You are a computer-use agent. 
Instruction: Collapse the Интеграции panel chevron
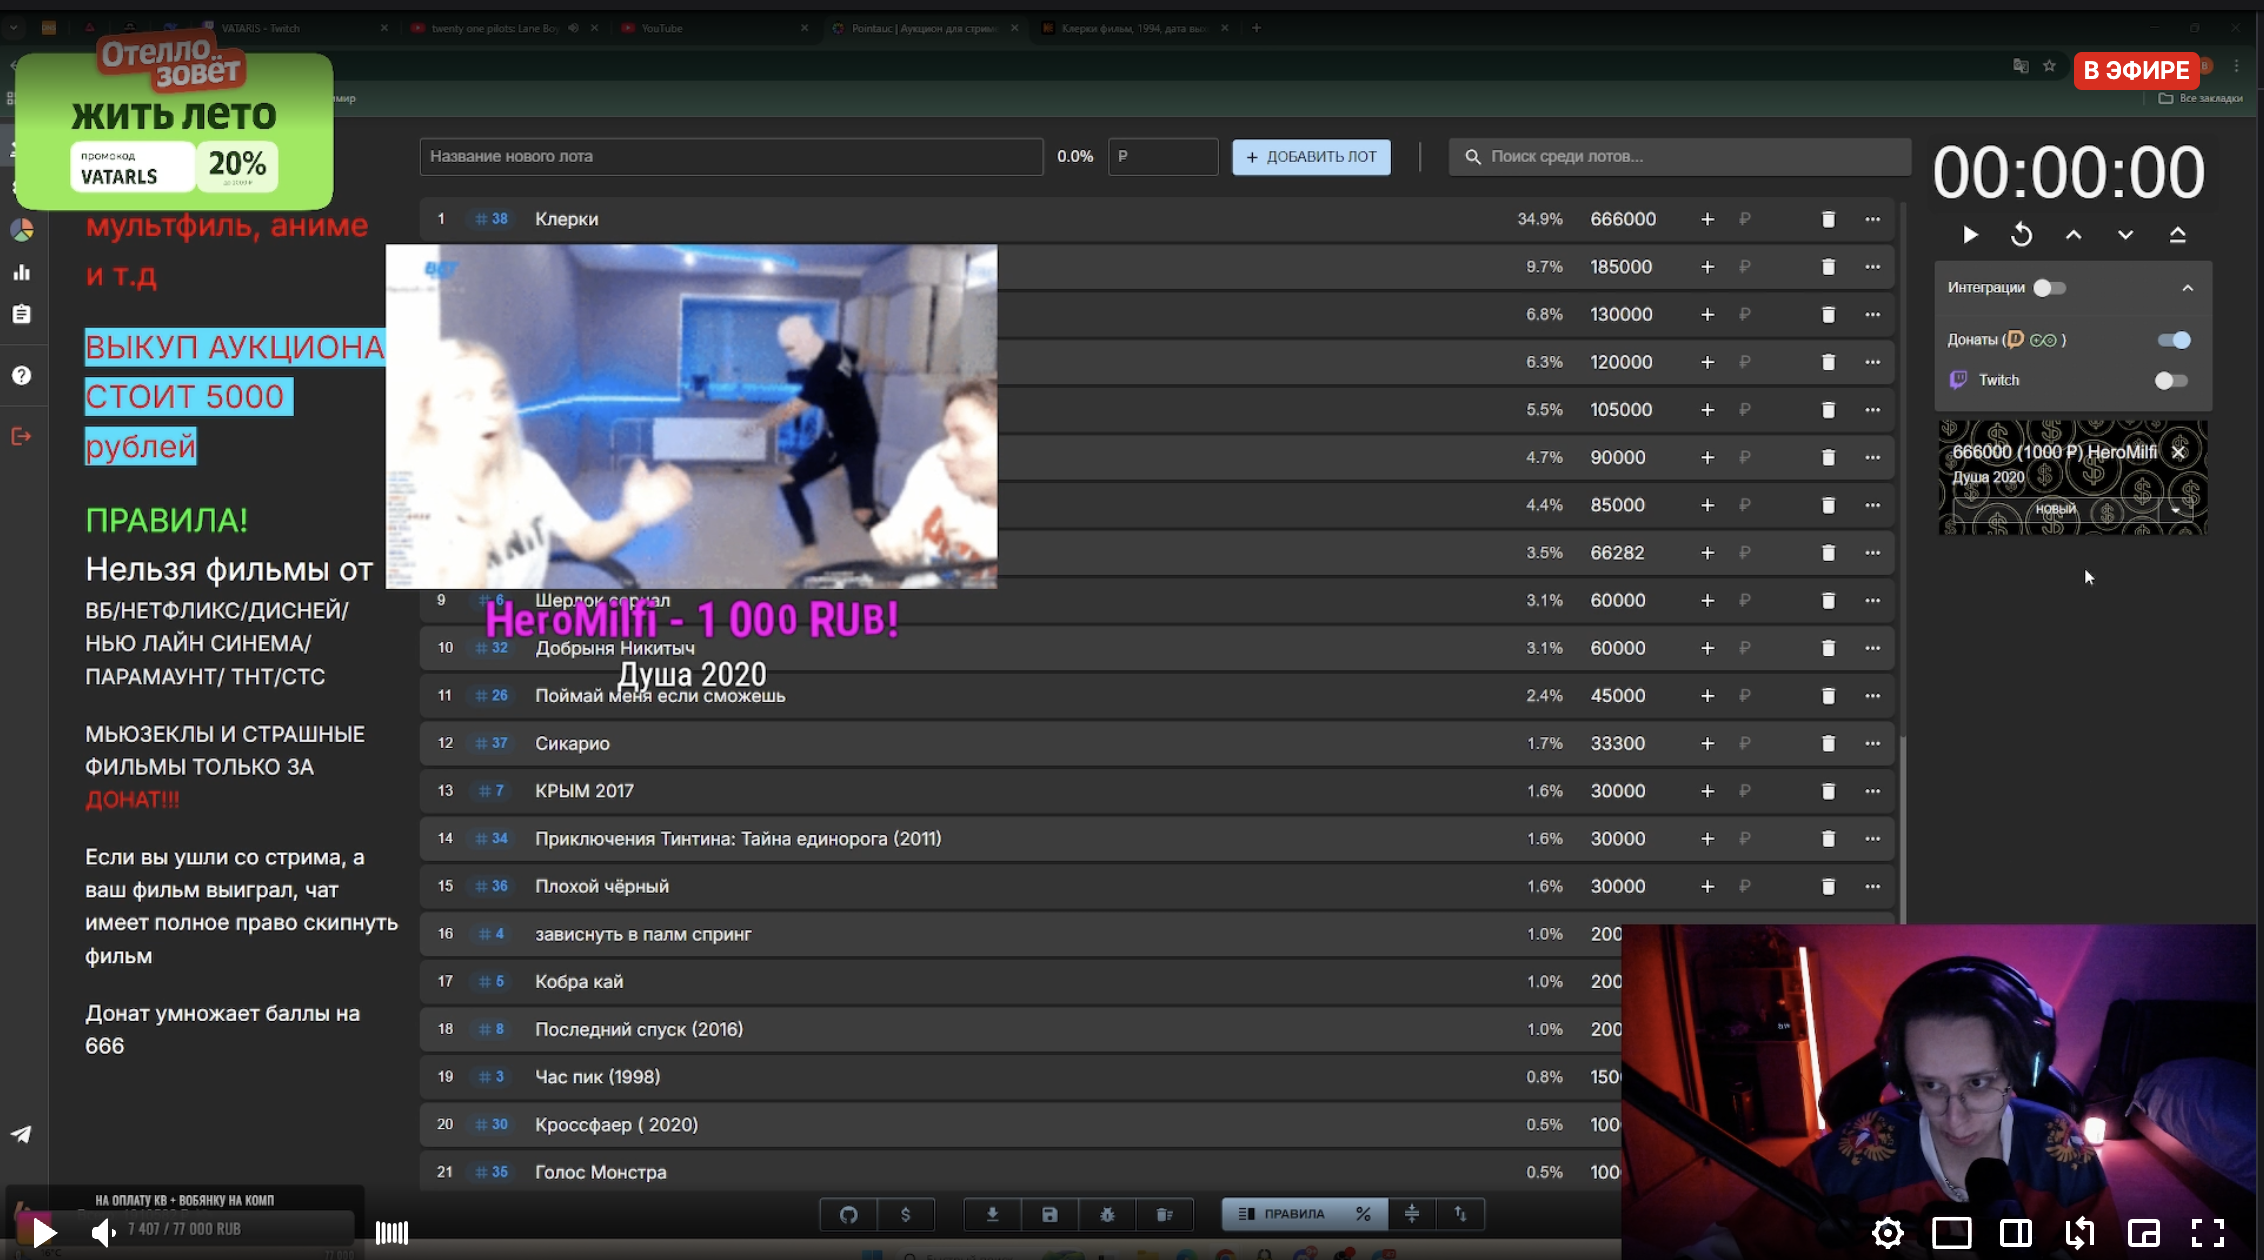click(2187, 288)
